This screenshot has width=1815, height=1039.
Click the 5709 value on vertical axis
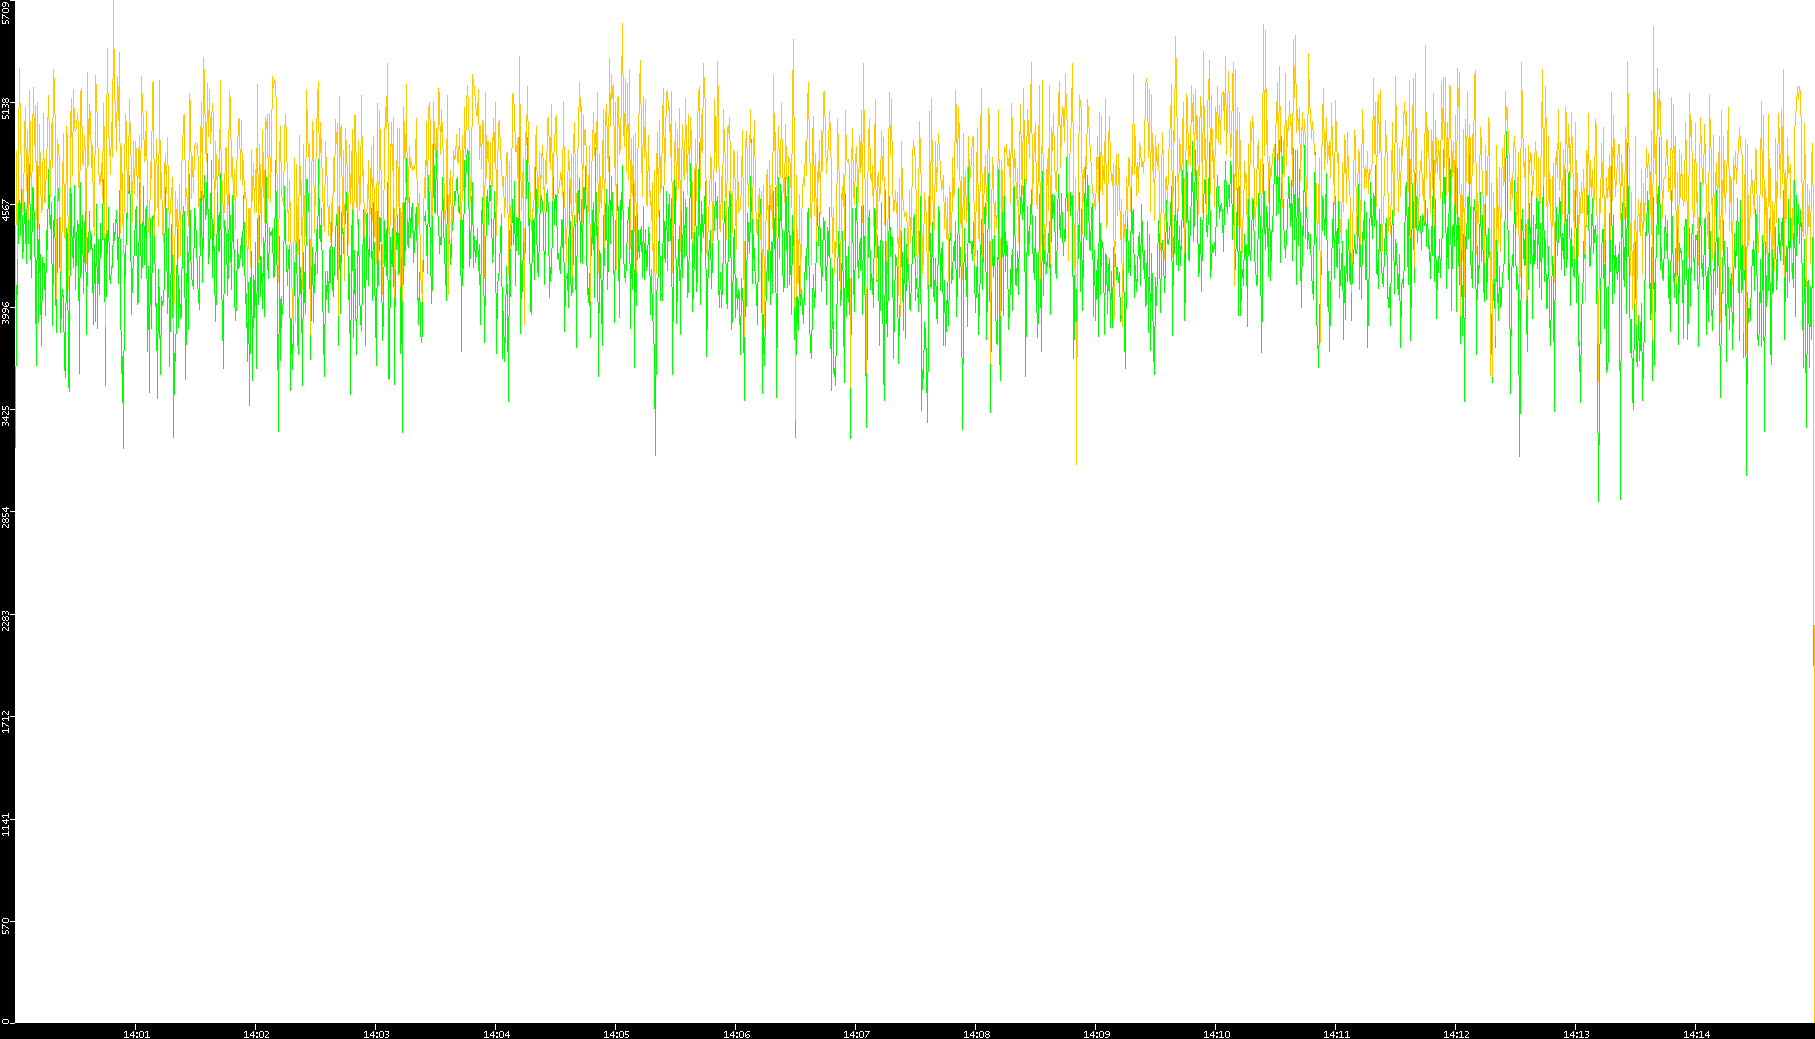tap(7, 12)
